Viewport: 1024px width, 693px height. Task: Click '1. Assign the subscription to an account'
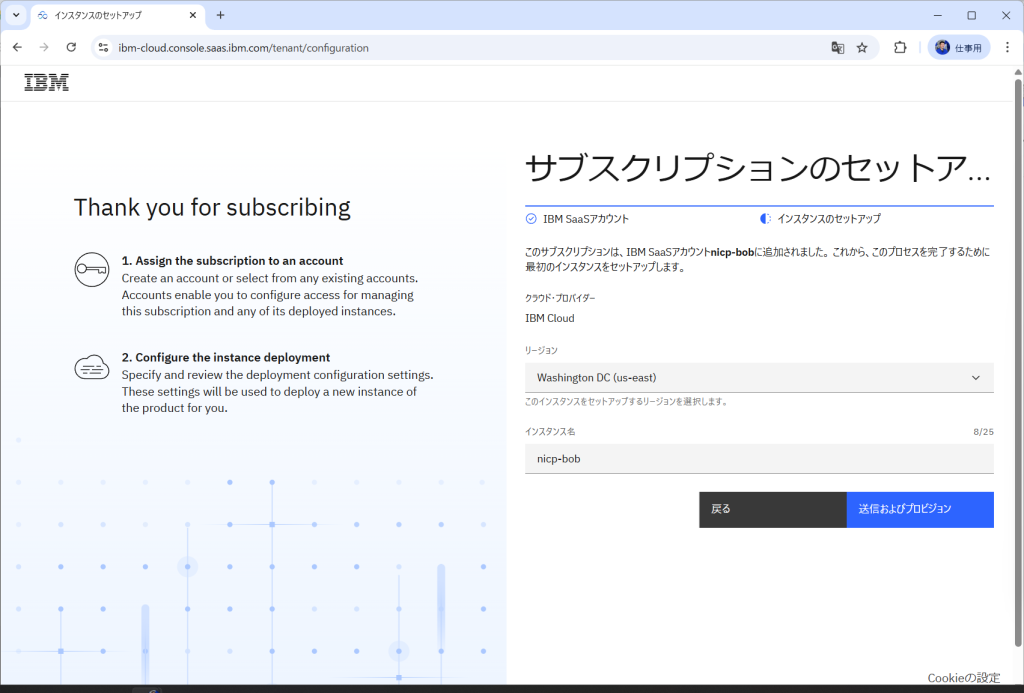232,261
